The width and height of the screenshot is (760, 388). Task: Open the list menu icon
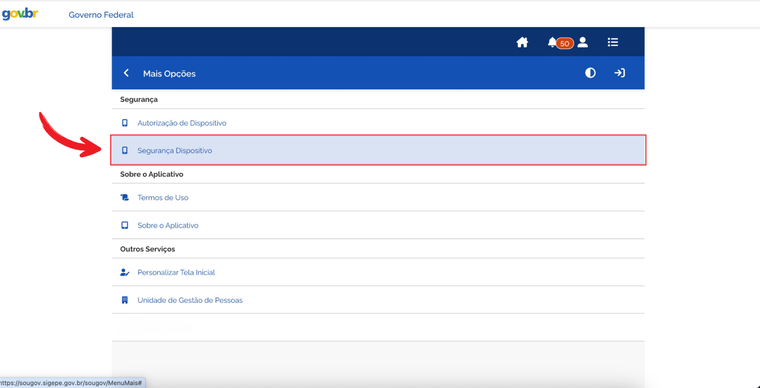(613, 43)
